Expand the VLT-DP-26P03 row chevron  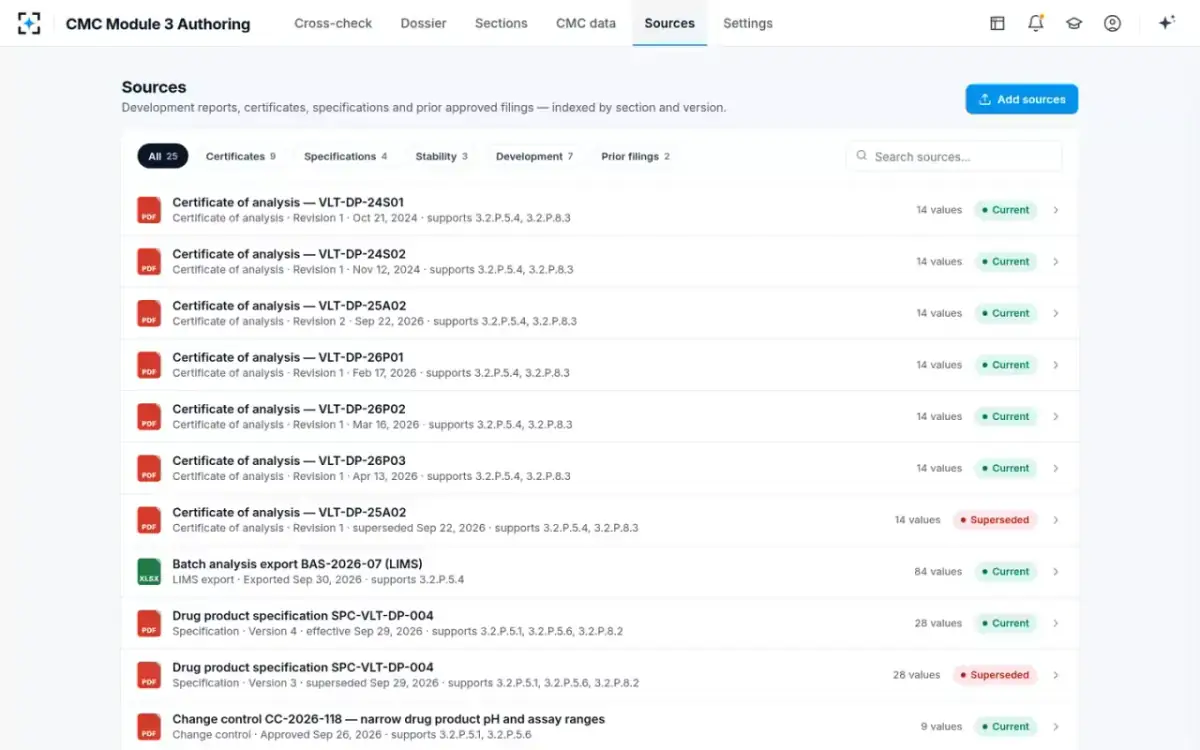pos(1056,468)
